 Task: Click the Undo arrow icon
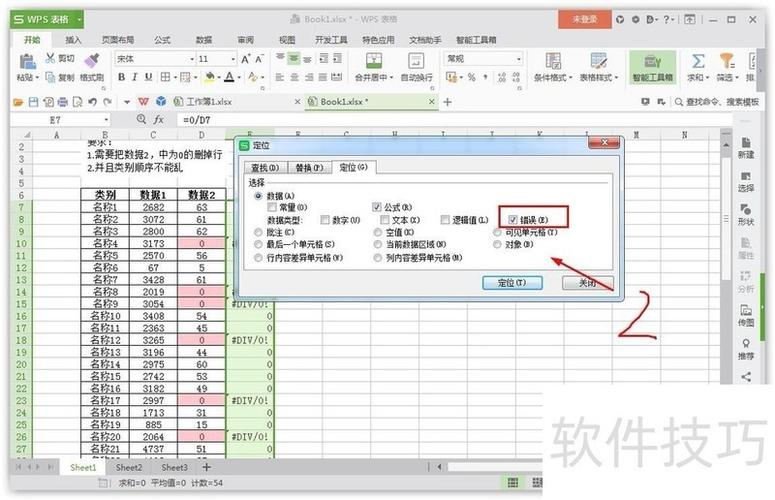point(92,102)
